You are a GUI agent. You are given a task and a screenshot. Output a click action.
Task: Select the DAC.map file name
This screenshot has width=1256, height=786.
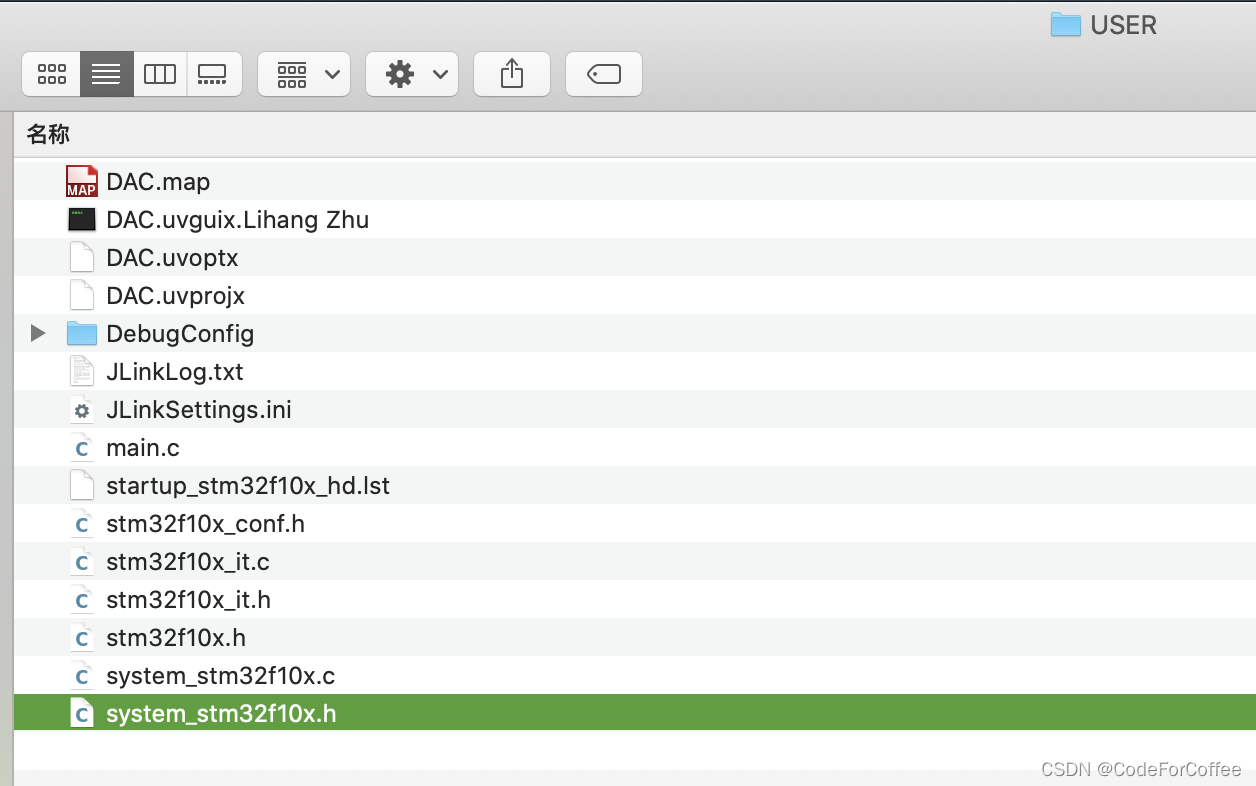158,182
